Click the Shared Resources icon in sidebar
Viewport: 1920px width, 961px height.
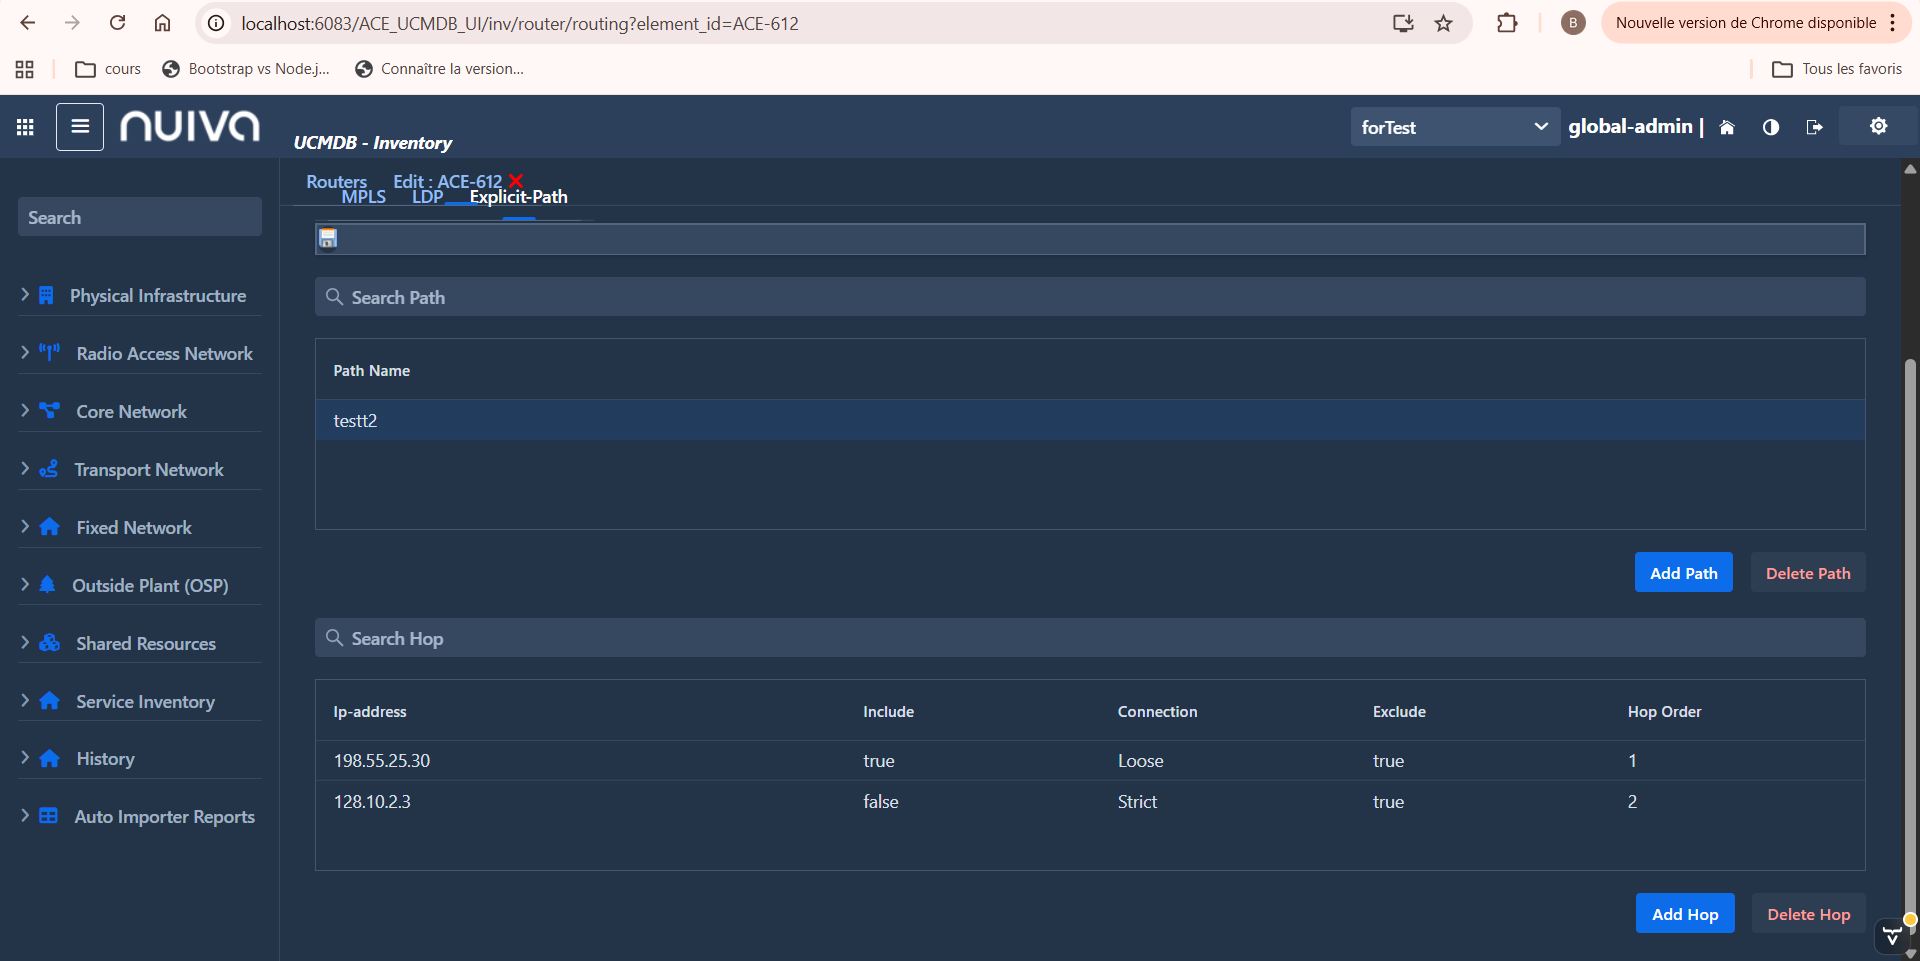pyautogui.click(x=49, y=643)
